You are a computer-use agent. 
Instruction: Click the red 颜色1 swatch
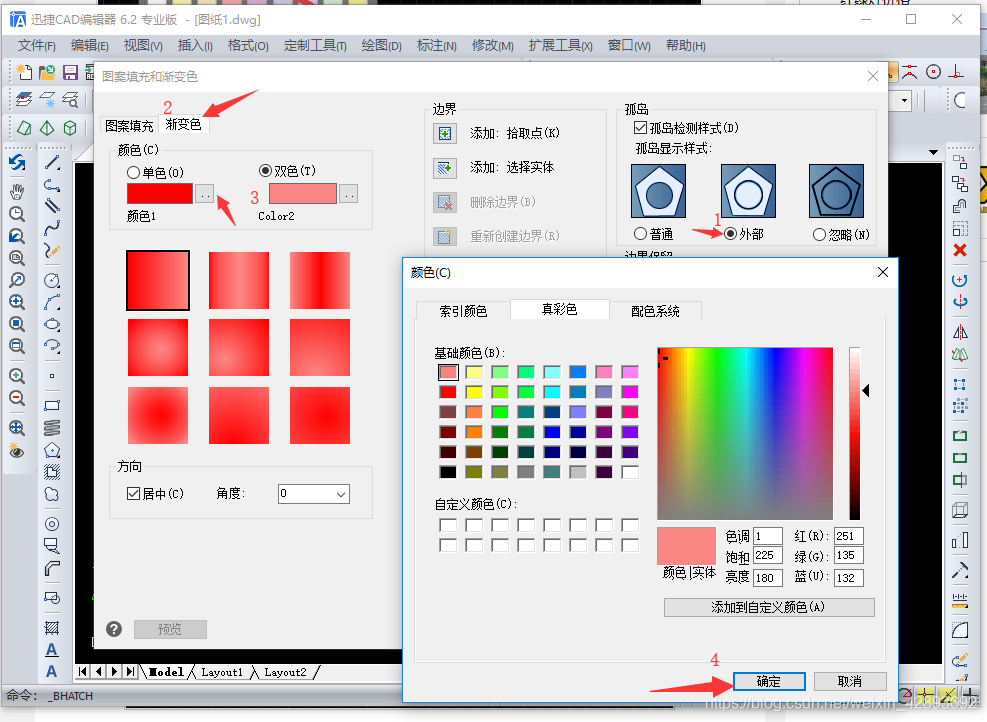pyautogui.click(x=160, y=194)
